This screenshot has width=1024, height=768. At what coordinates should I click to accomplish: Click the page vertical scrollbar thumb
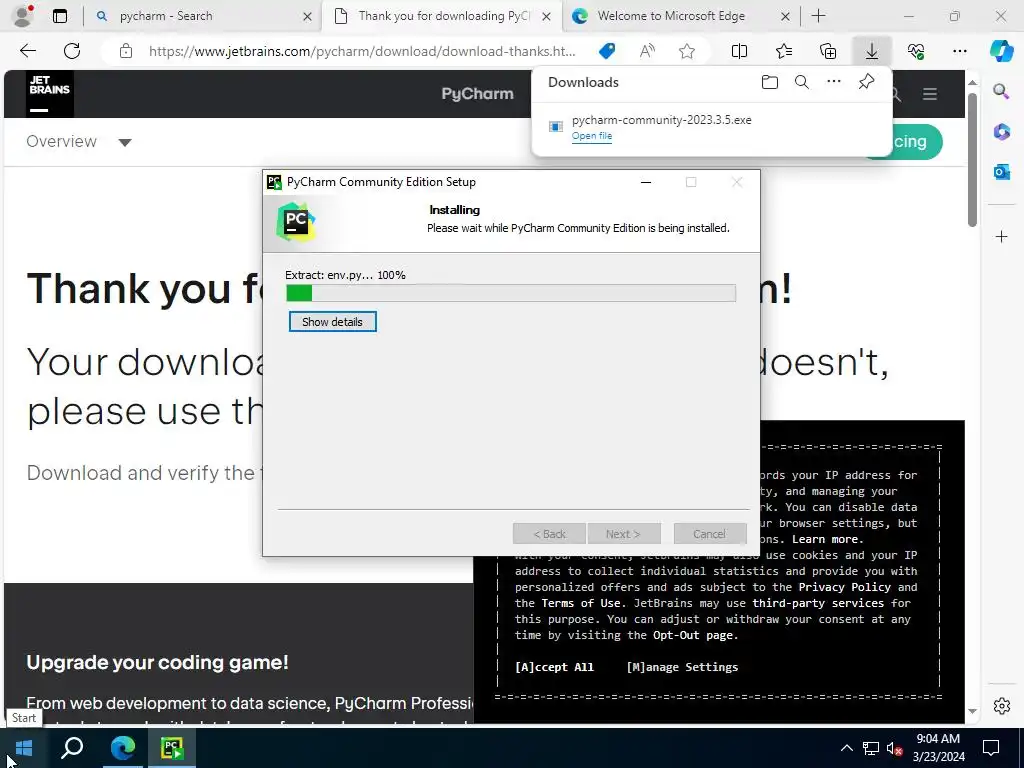point(972,160)
